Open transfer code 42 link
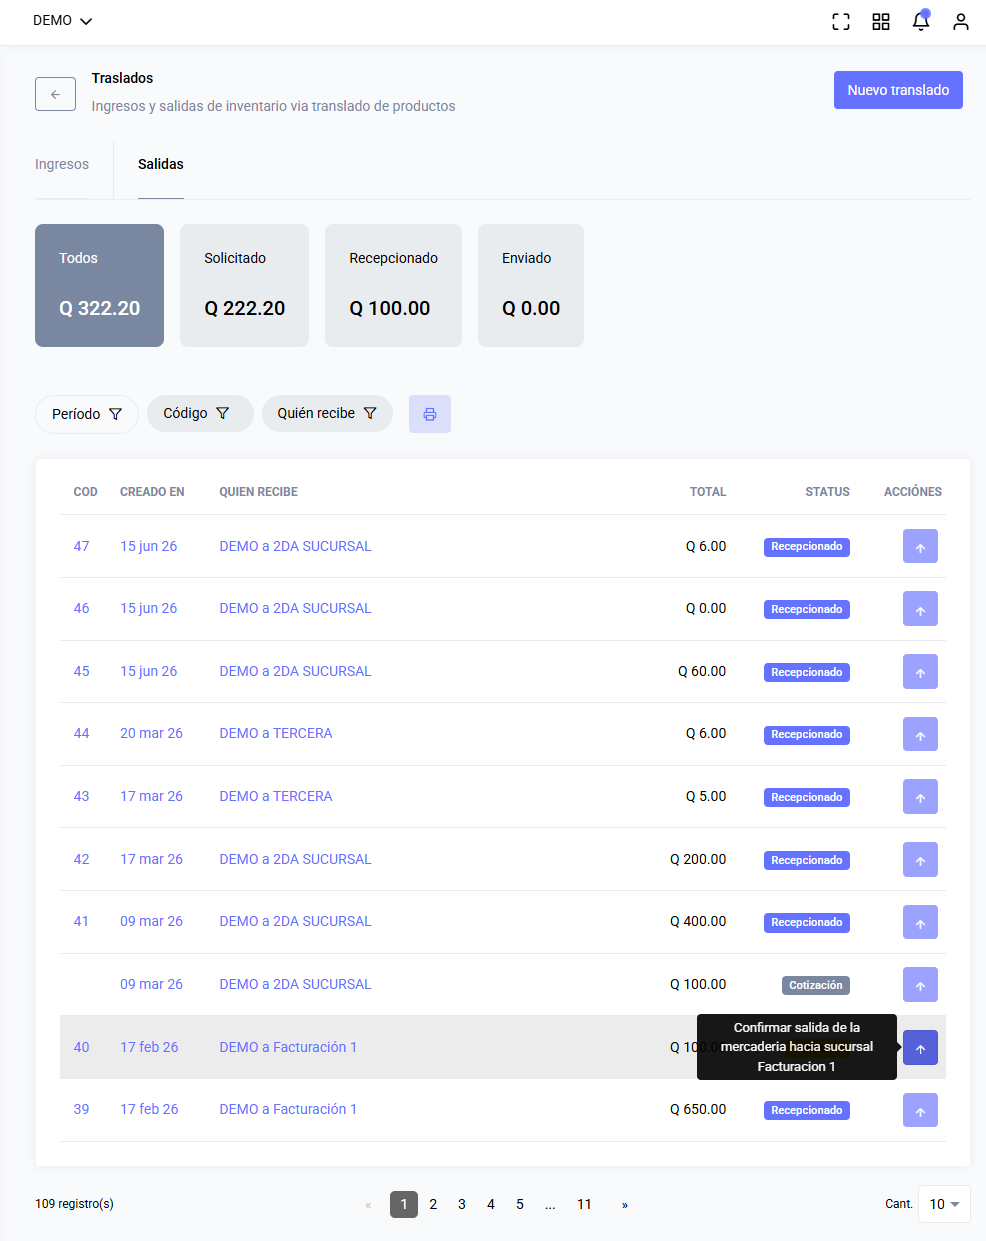Viewport: 986px width, 1241px height. point(81,859)
